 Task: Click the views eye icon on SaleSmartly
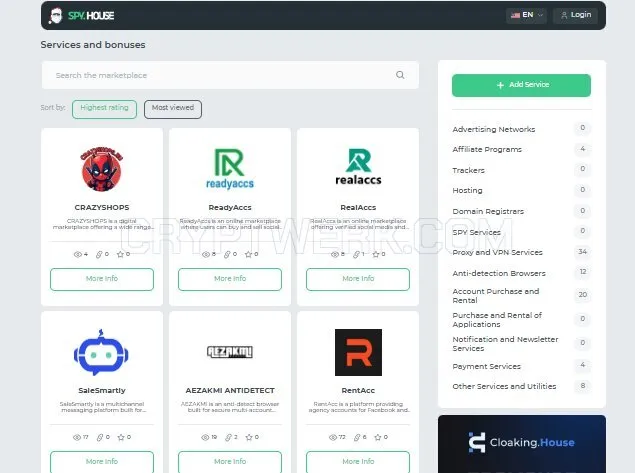coord(77,437)
